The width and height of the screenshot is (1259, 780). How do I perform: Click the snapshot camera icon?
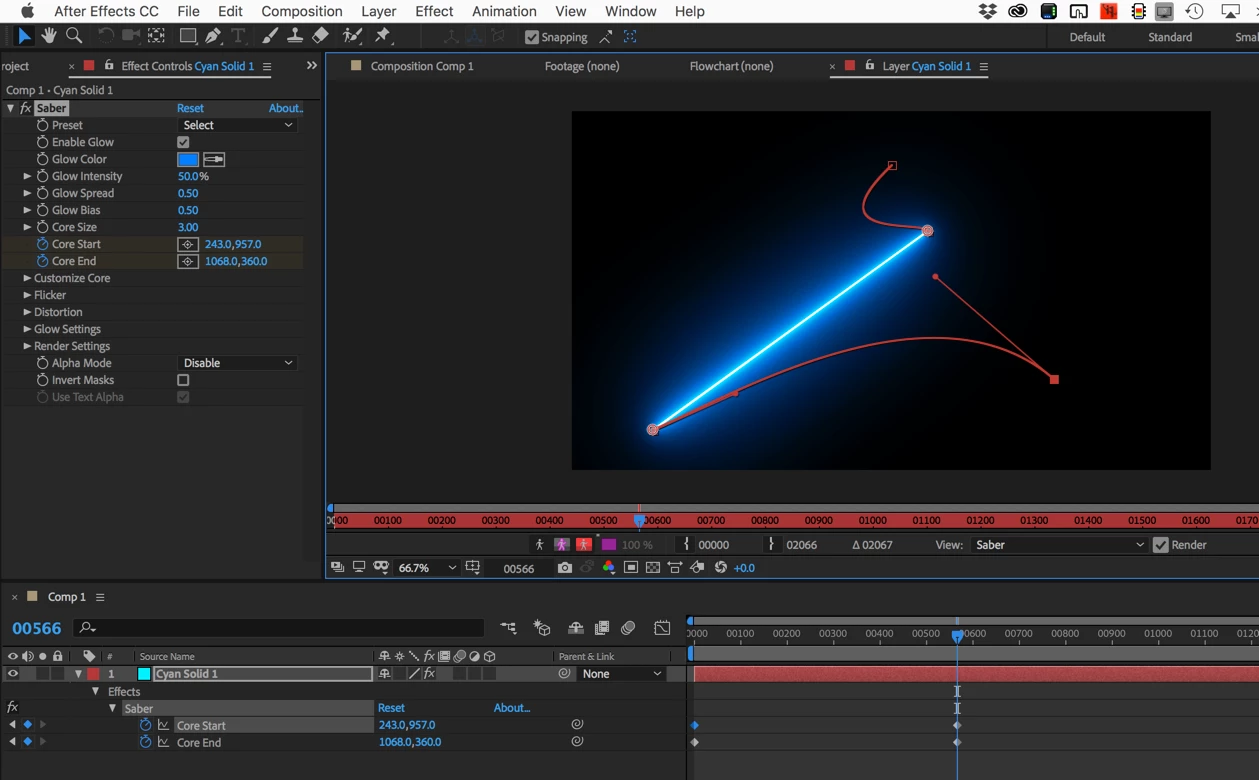(x=565, y=568)
